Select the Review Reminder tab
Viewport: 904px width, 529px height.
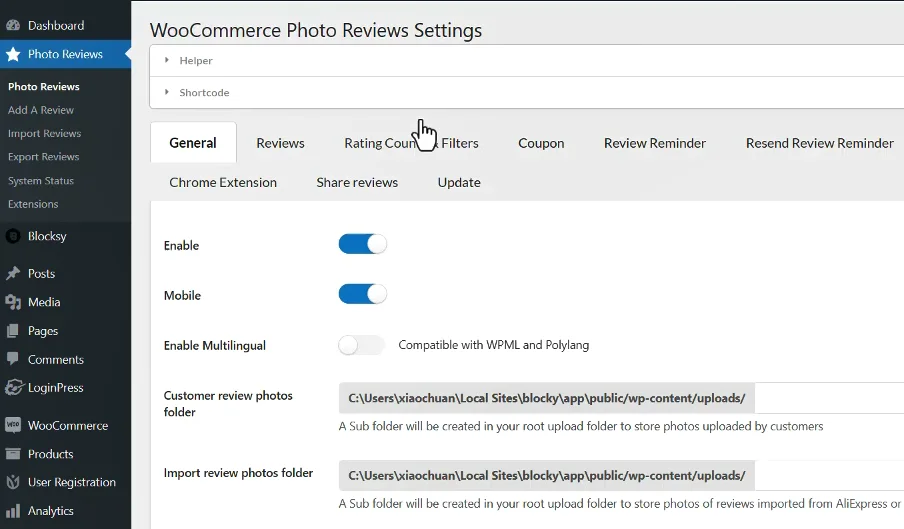tap(654, 143)
